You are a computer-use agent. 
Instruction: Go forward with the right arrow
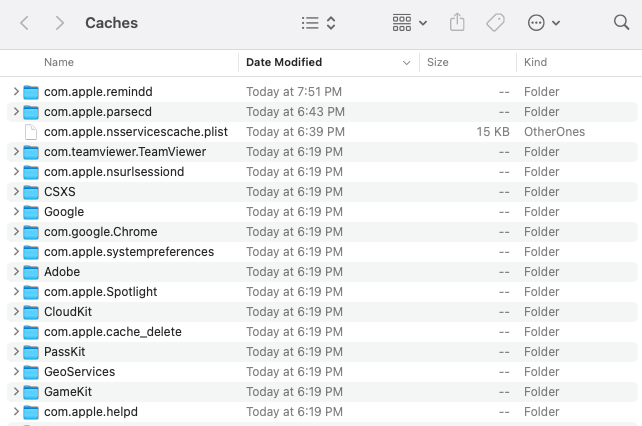(x=60, y=23)
